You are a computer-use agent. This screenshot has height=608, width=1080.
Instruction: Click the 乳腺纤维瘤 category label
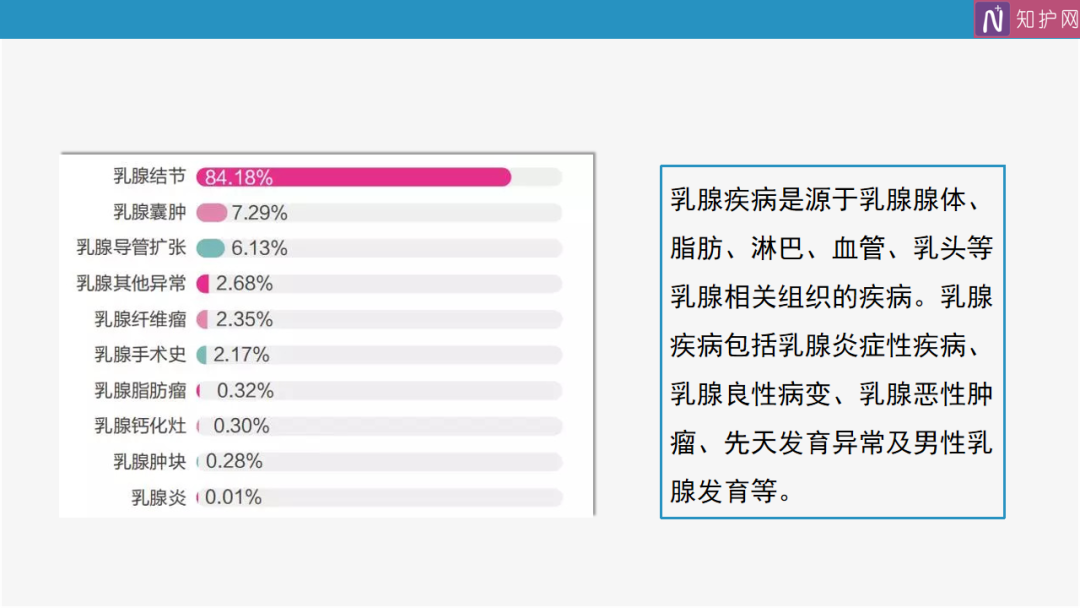click(141, 320)
